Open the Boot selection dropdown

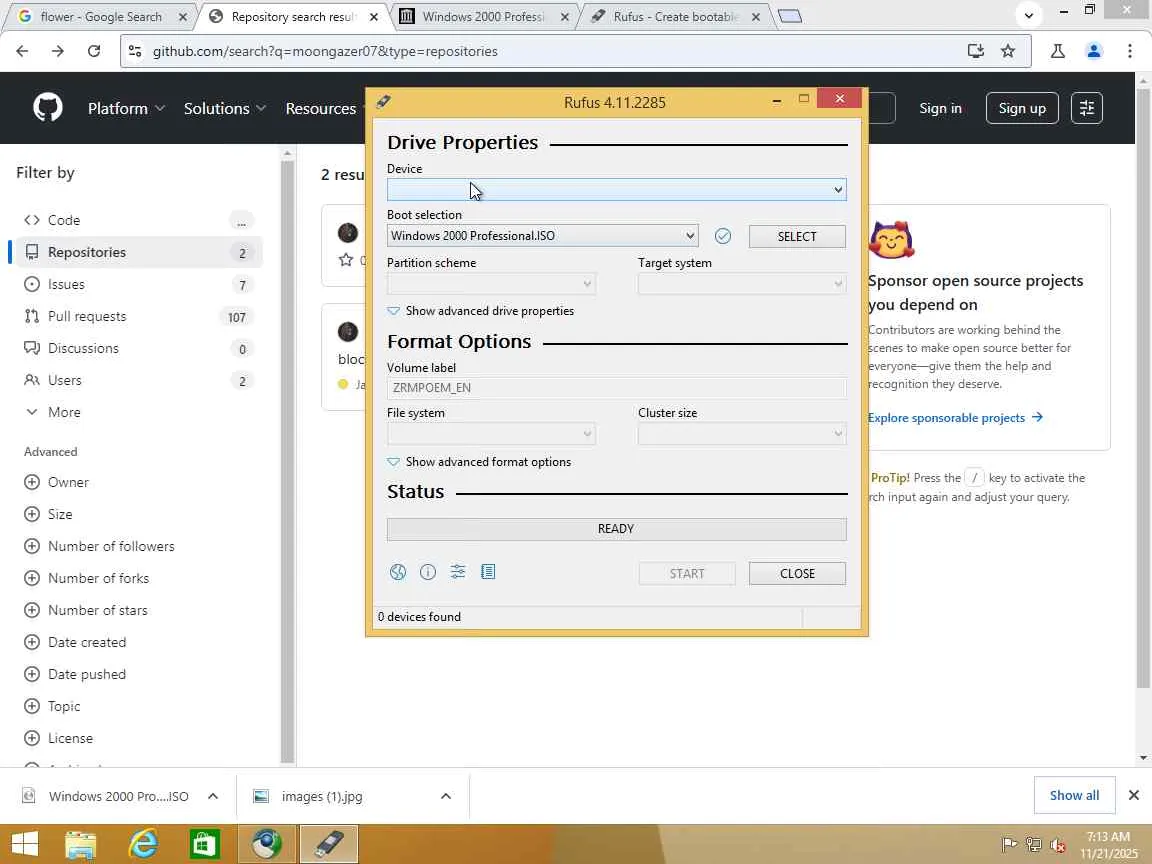542,236
